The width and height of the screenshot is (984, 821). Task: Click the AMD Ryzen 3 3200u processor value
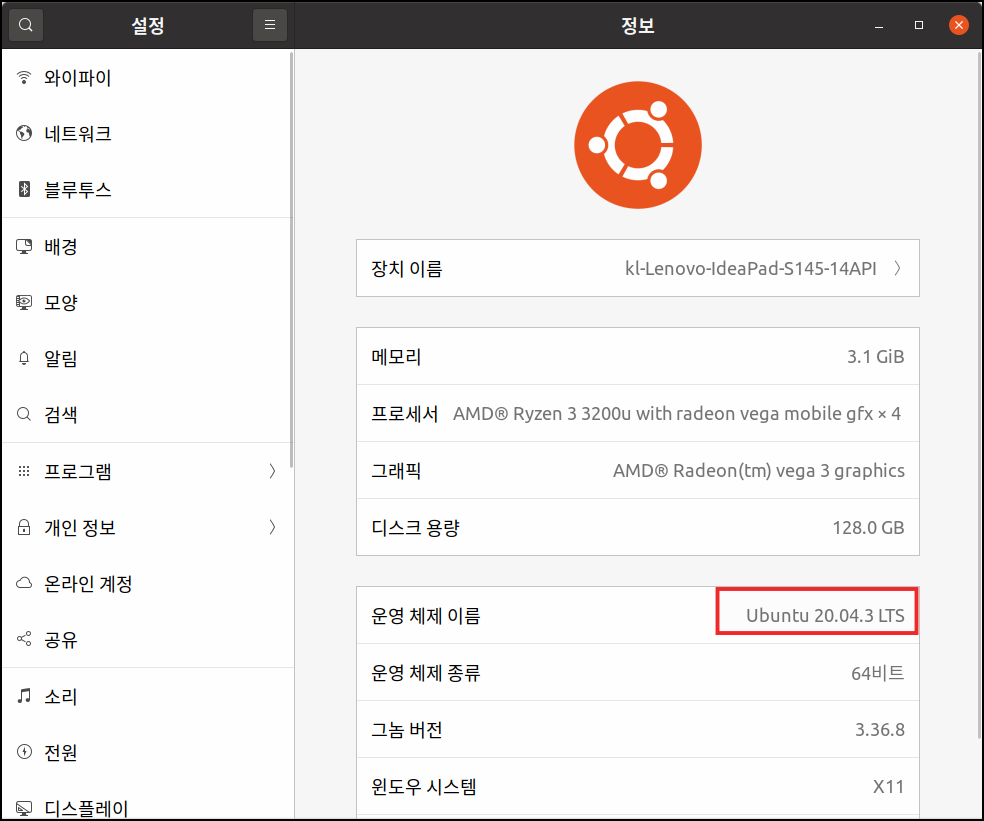point(676,414)
